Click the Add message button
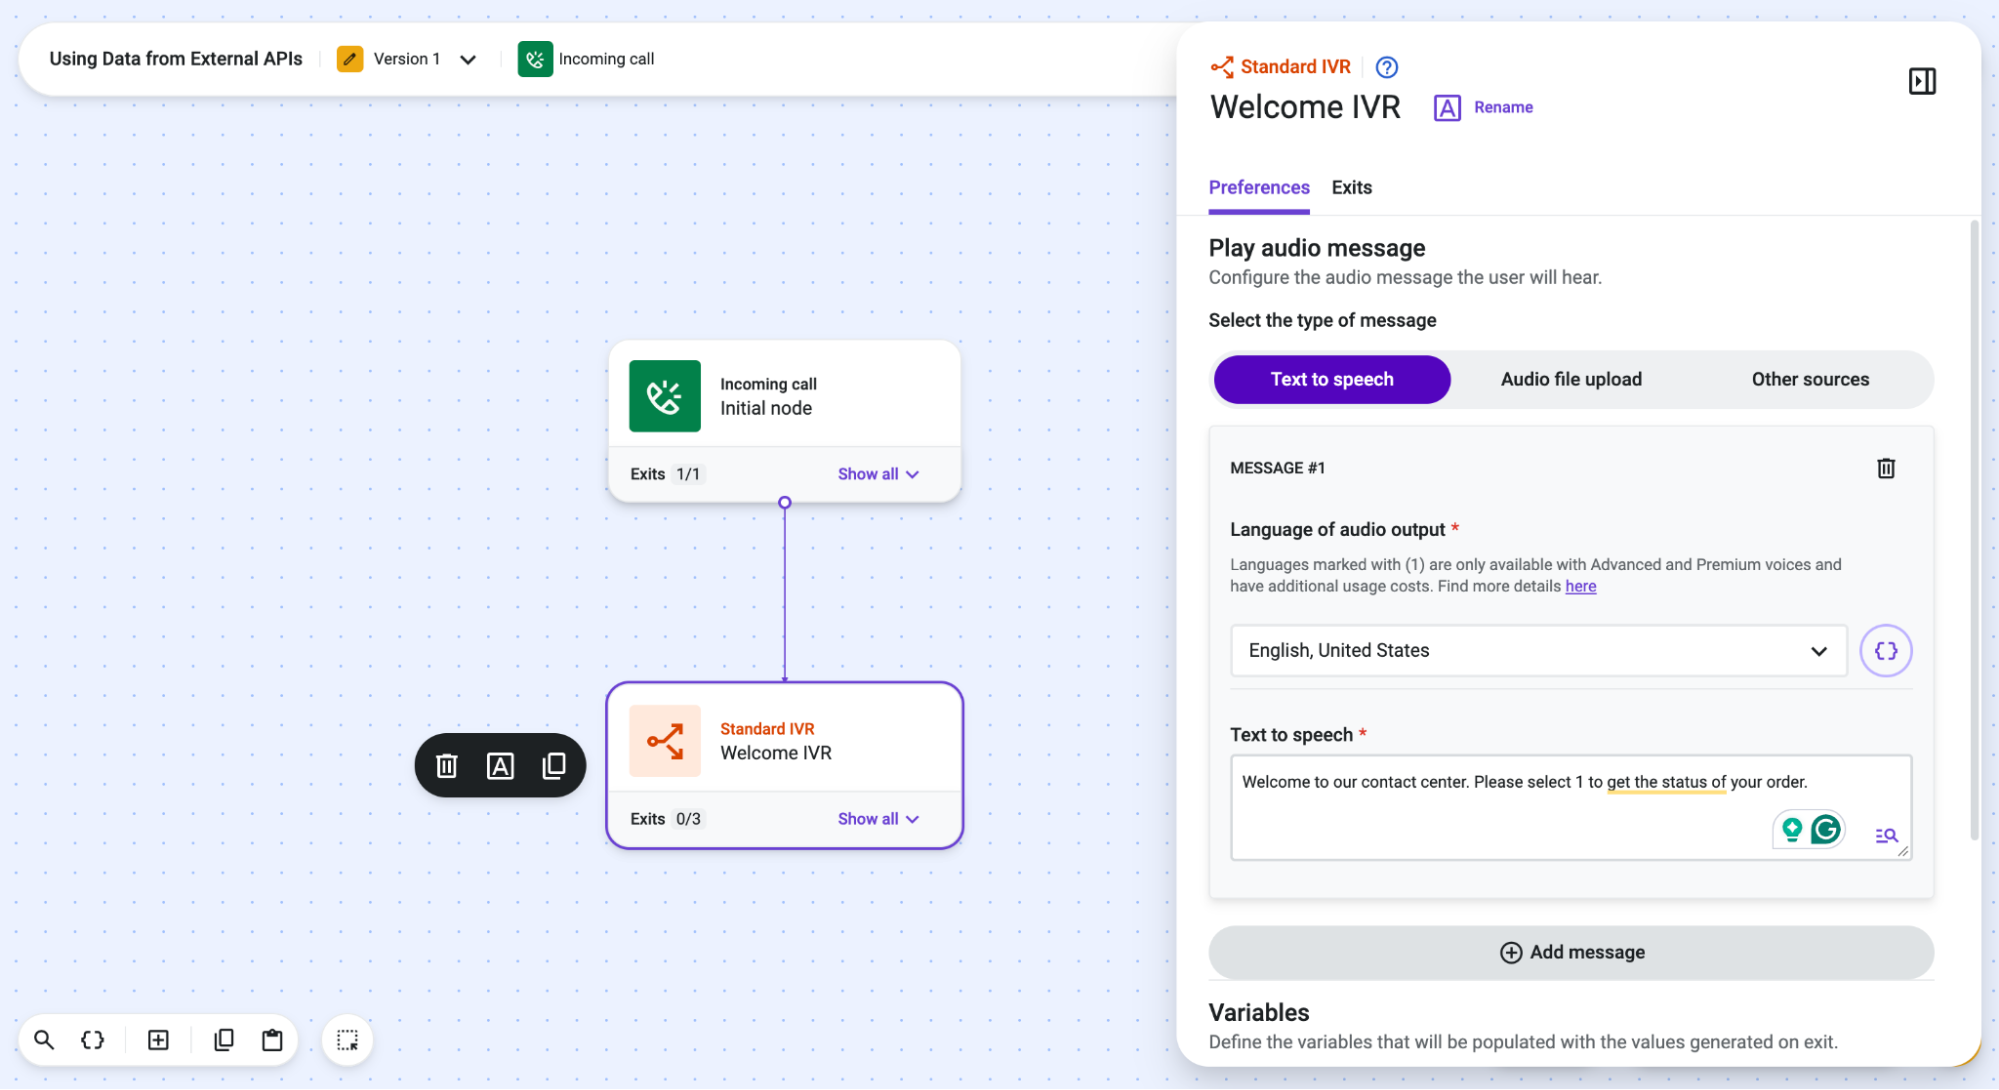The width and height of the screenshot is (1999, 1090). click(1571, 953)
